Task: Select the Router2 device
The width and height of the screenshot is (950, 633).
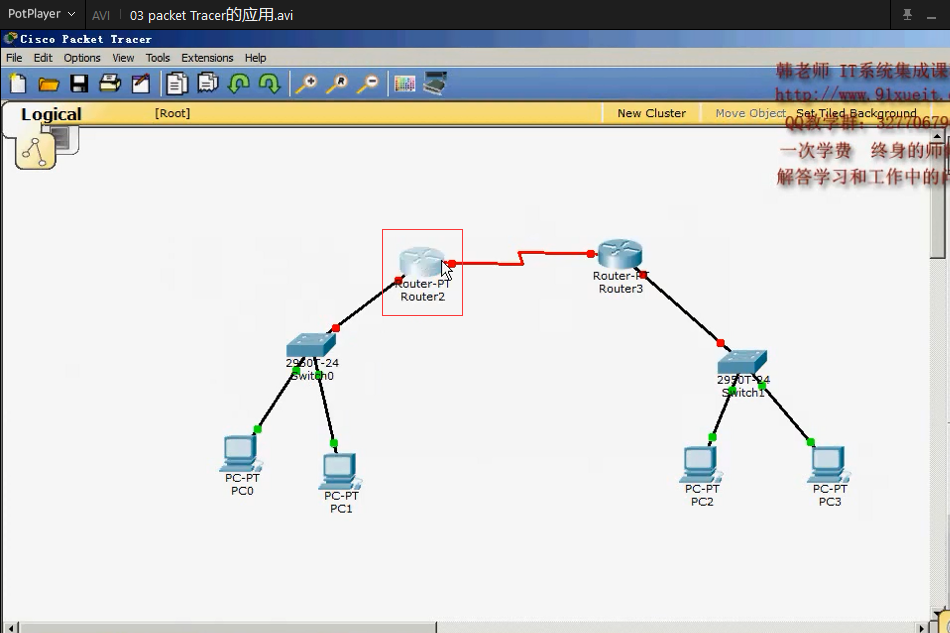Action: pyautogui.click(x=422, y=262)
